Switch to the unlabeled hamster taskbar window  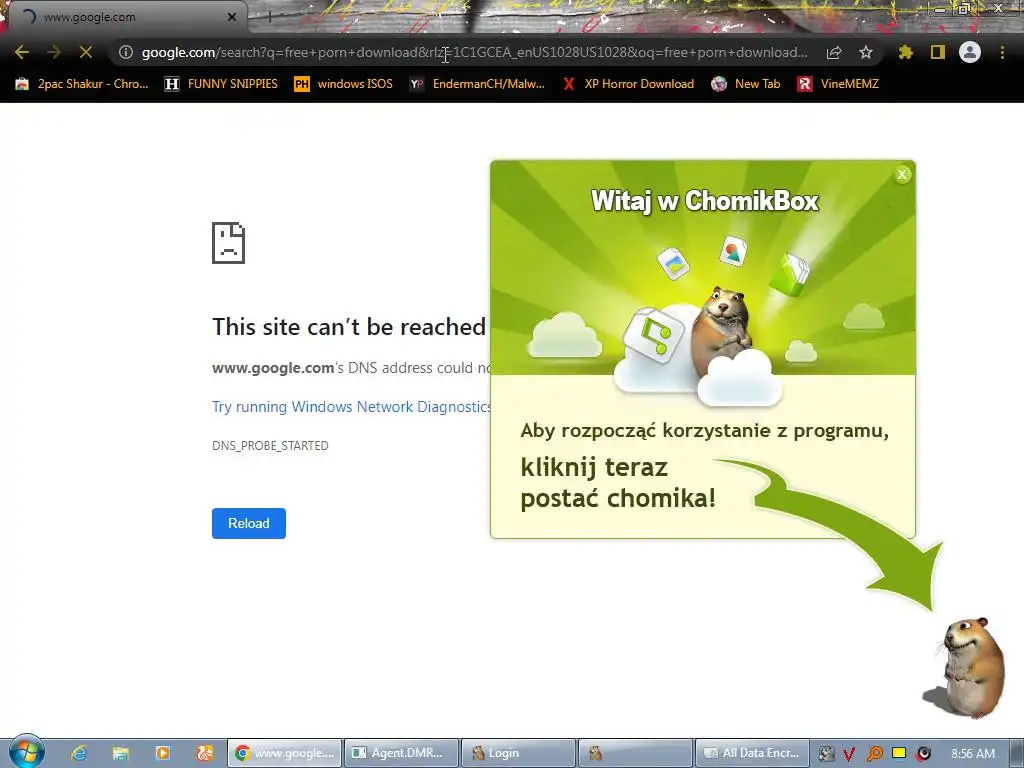635,753
